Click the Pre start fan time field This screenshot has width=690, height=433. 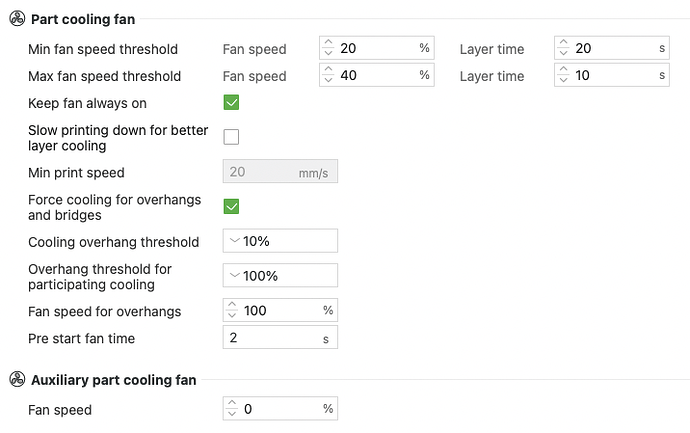coord(280,338)
